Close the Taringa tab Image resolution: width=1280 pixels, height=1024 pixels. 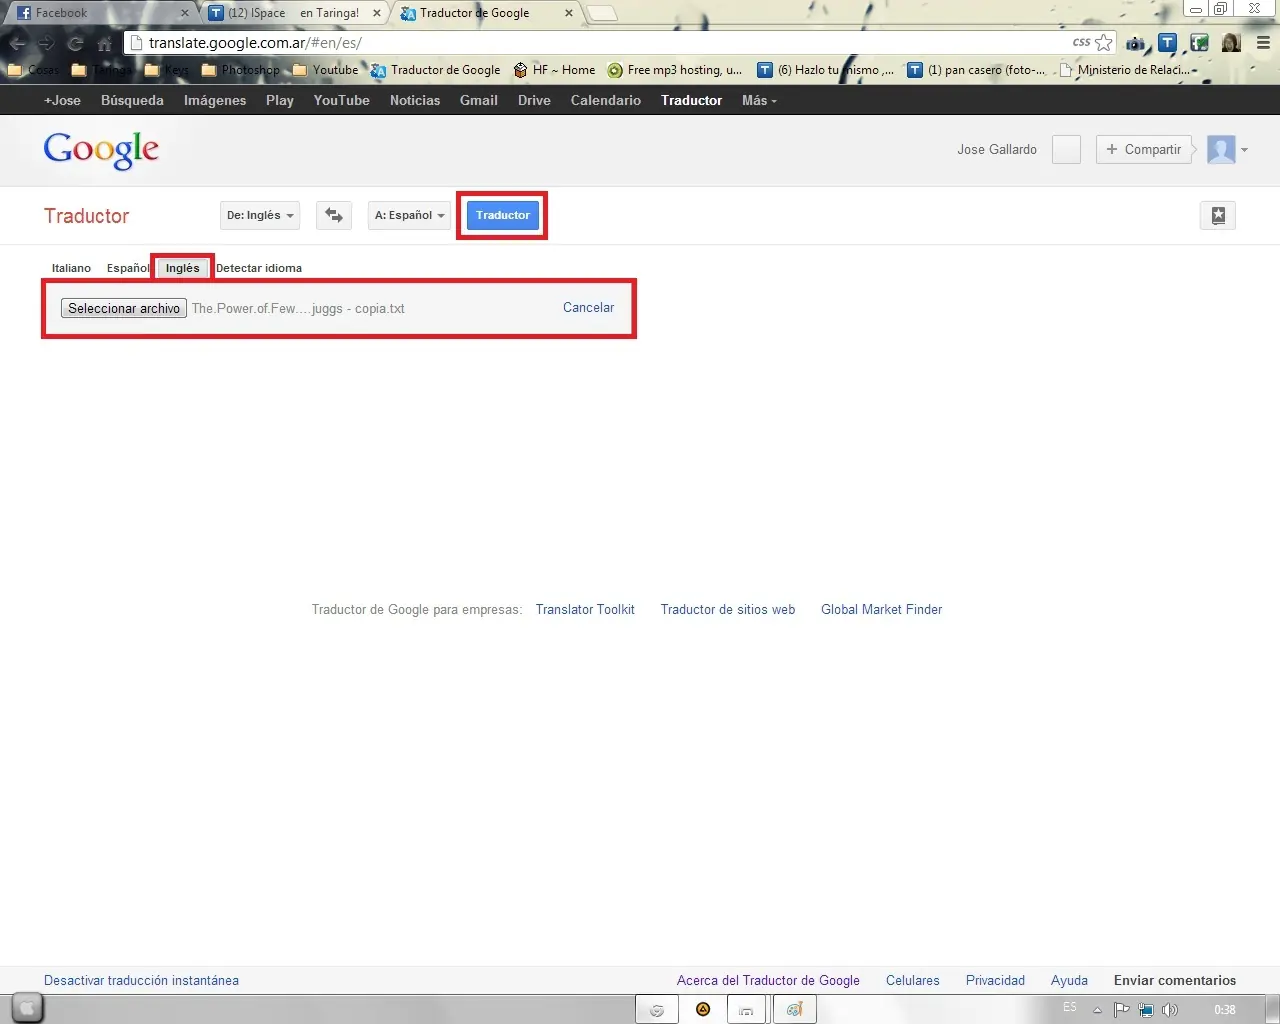click(376, 13)
